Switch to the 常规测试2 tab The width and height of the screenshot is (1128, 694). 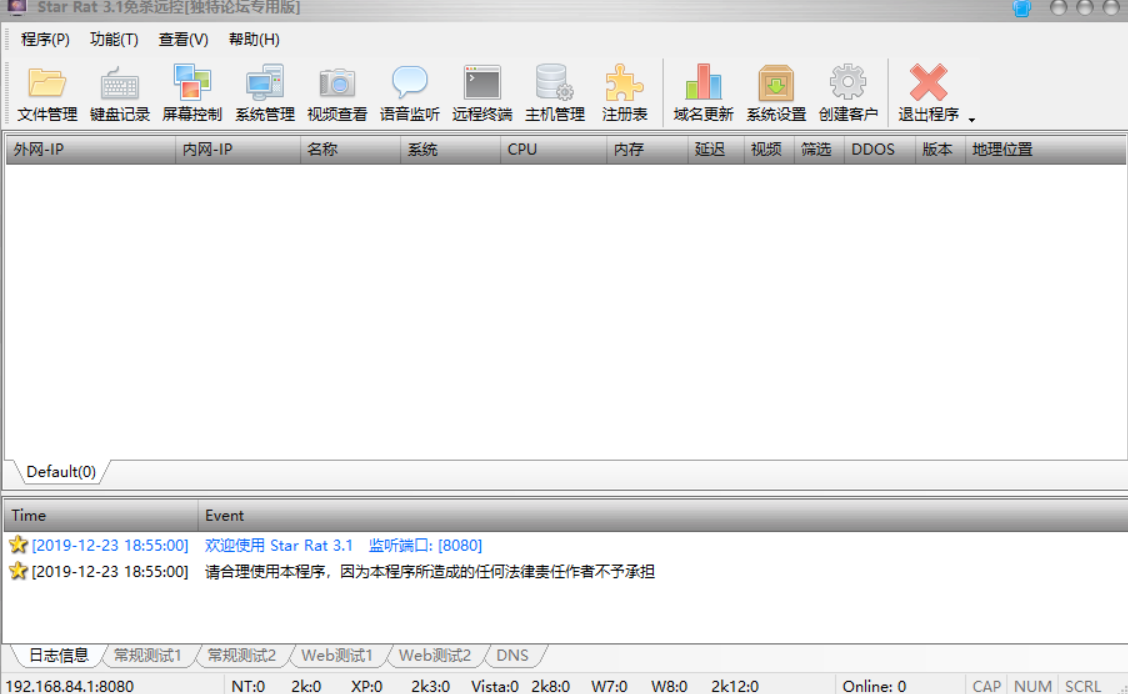click(x=242, y=655)
